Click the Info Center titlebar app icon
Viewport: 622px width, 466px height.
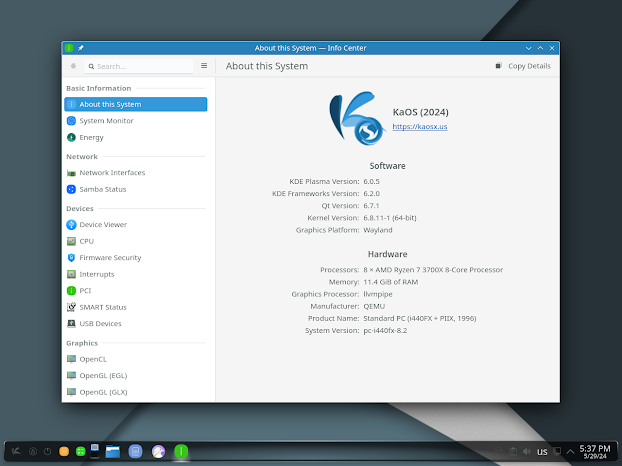[x=69, y=48]
